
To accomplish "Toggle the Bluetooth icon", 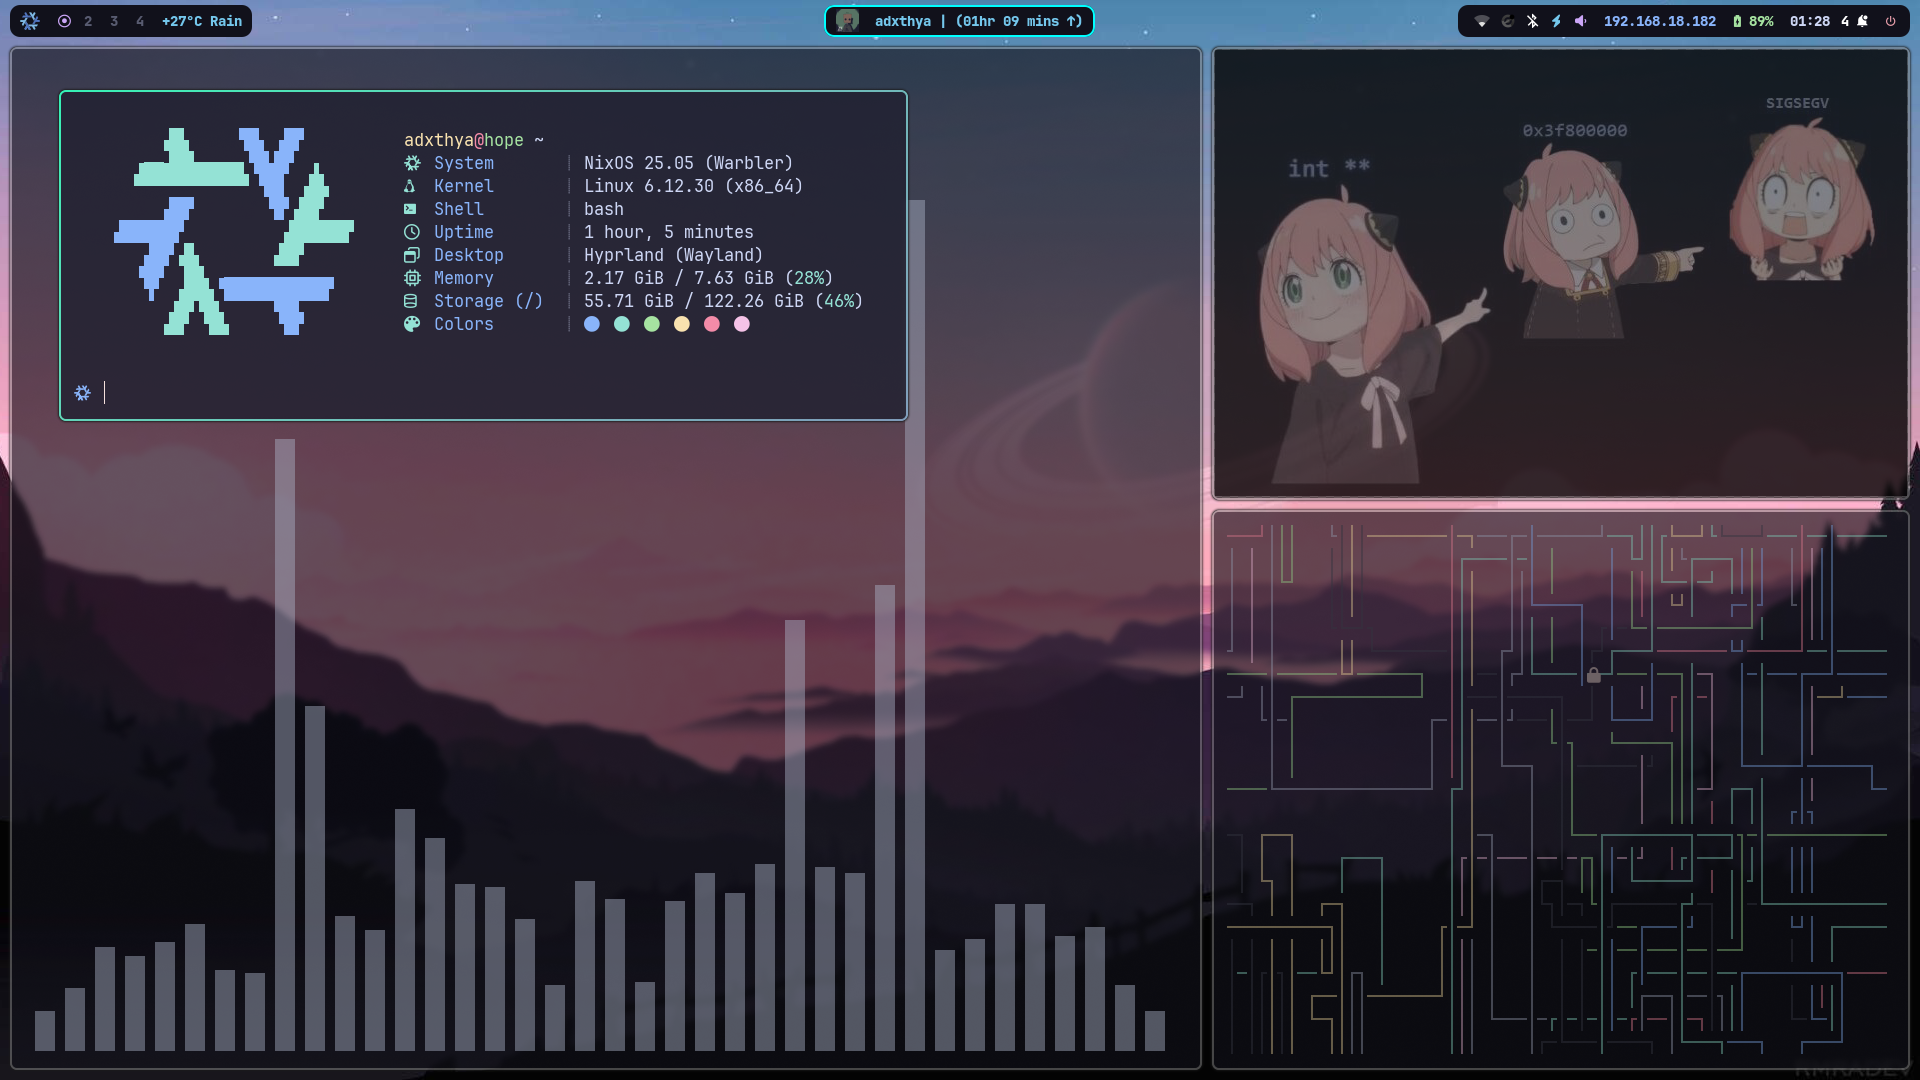I will tap(1532, 21).
